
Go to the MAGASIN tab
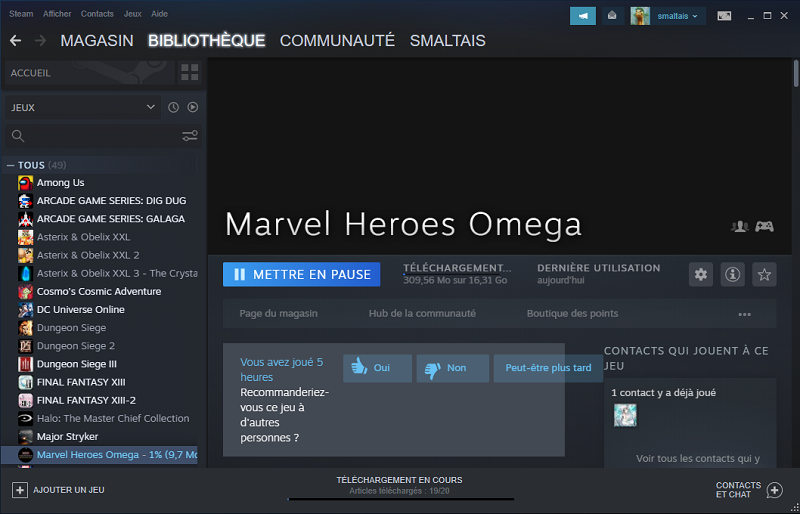97,41
